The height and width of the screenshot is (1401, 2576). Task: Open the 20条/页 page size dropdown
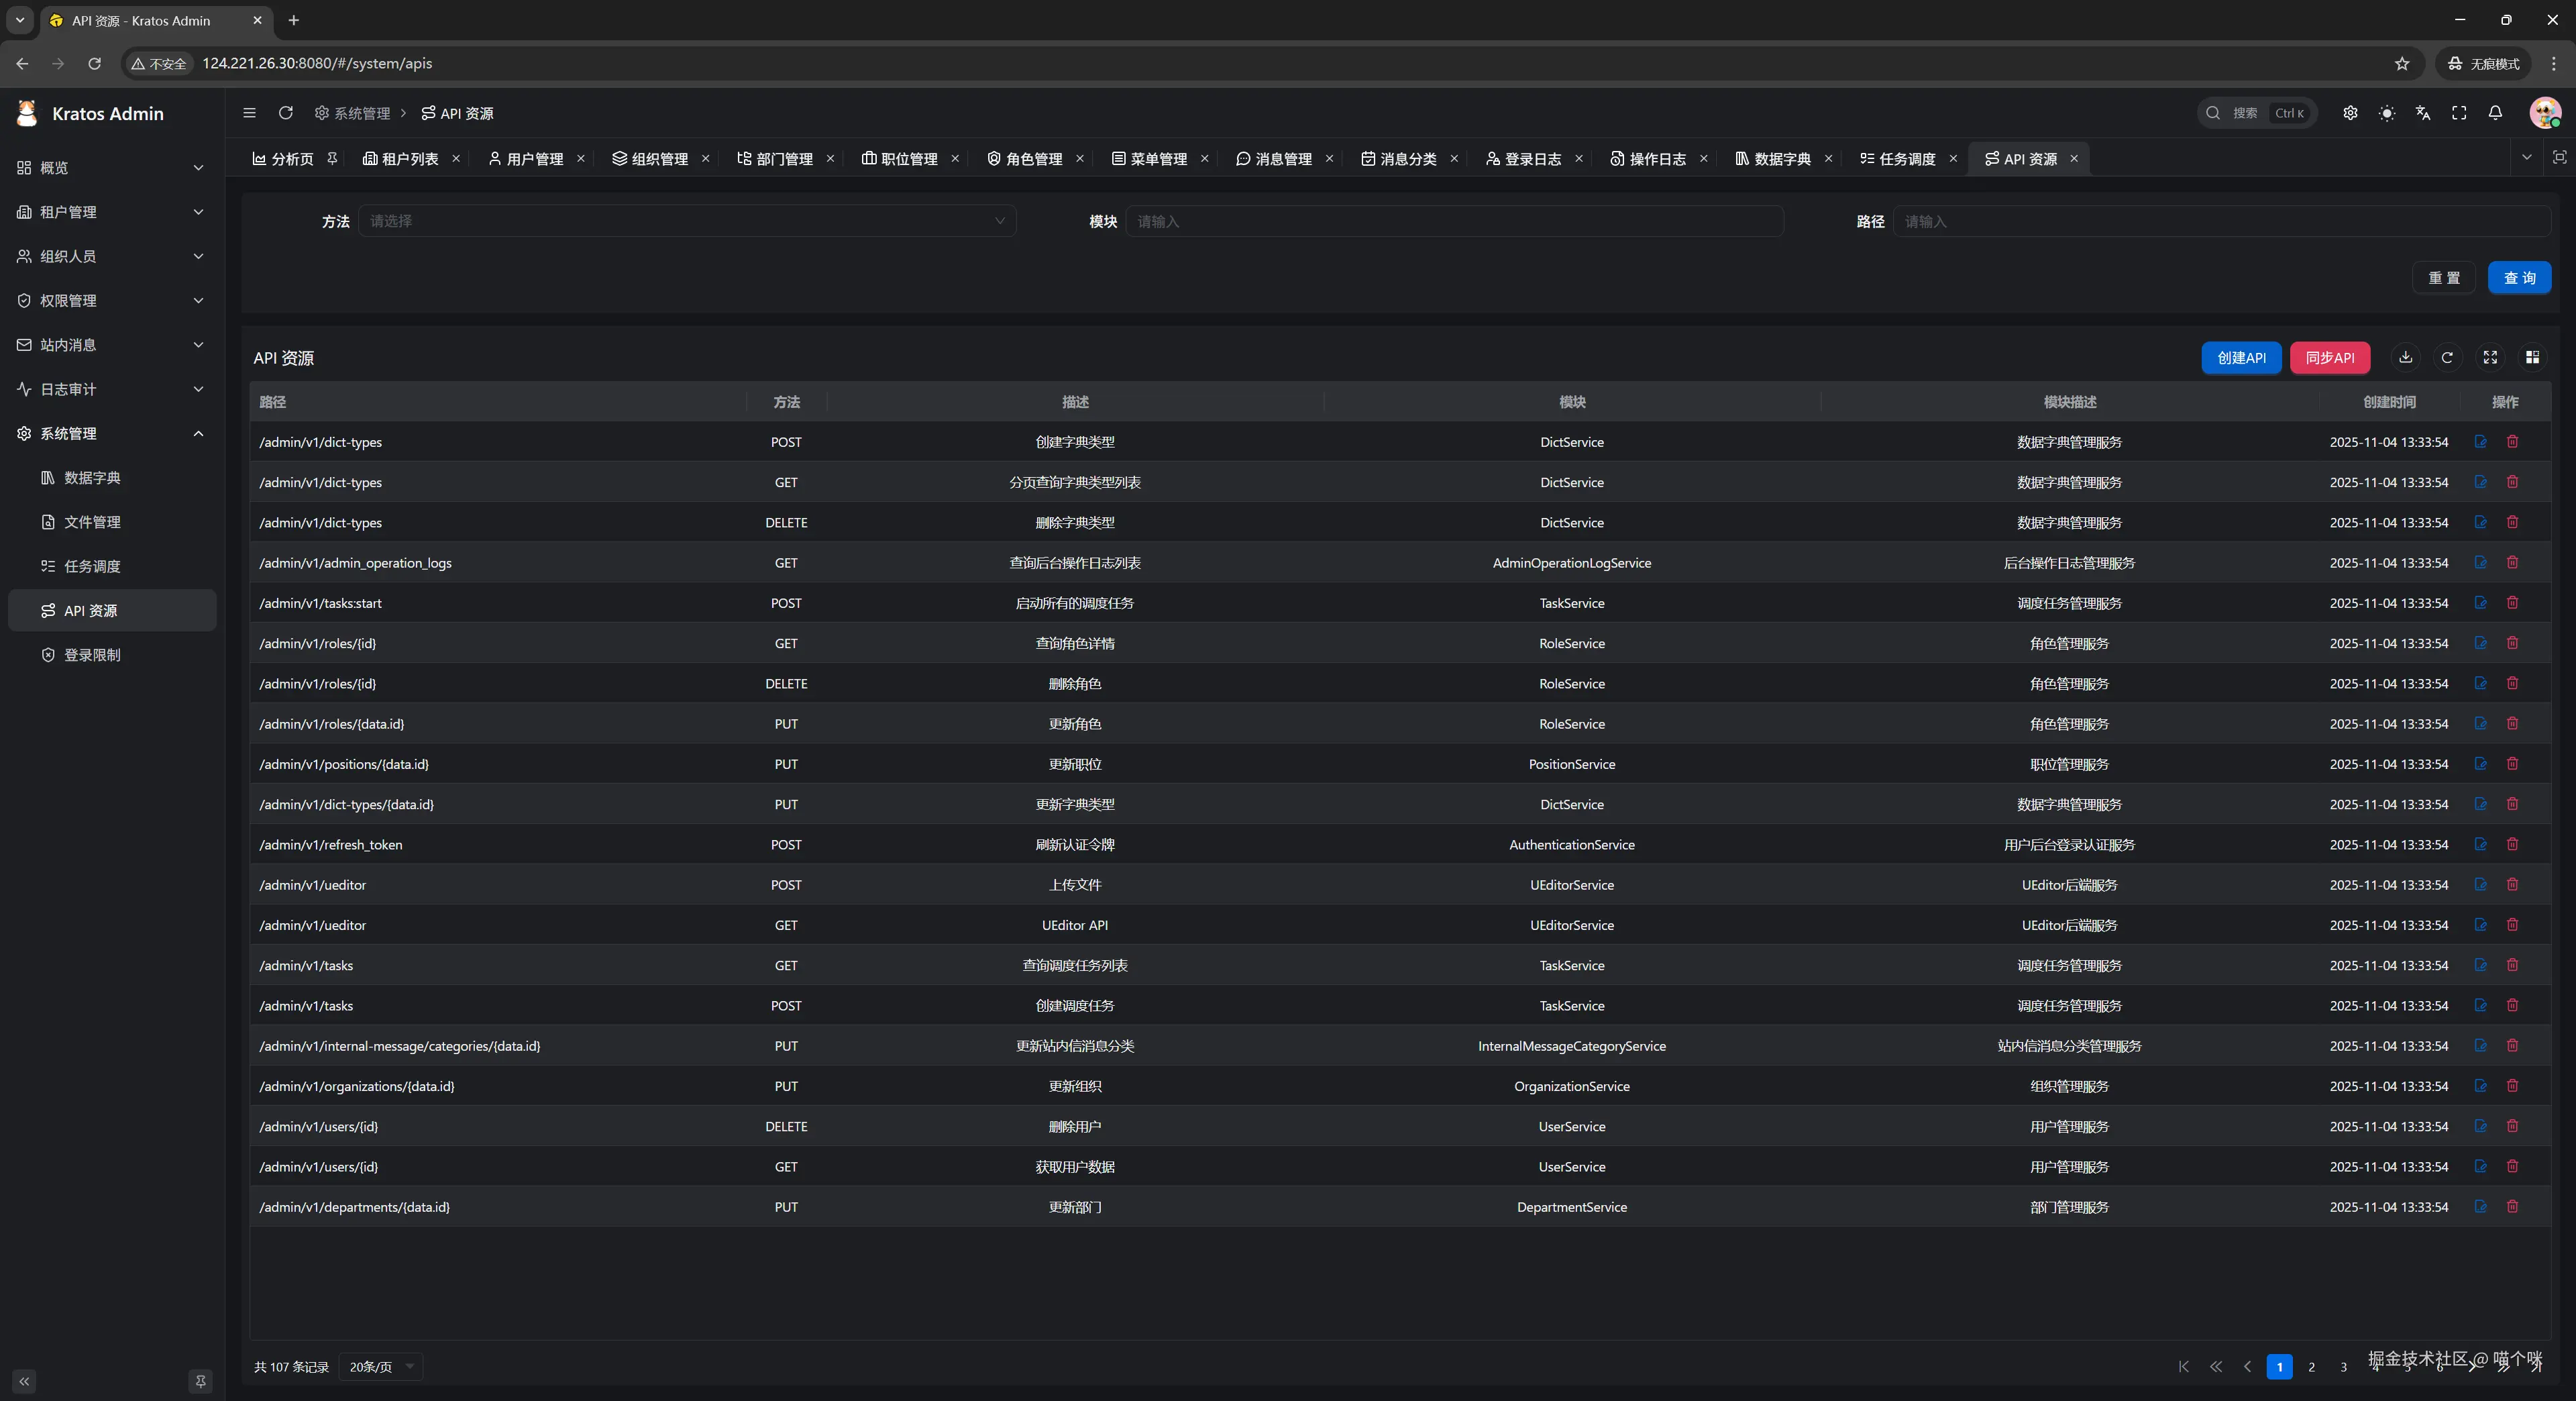(381, 1366)
